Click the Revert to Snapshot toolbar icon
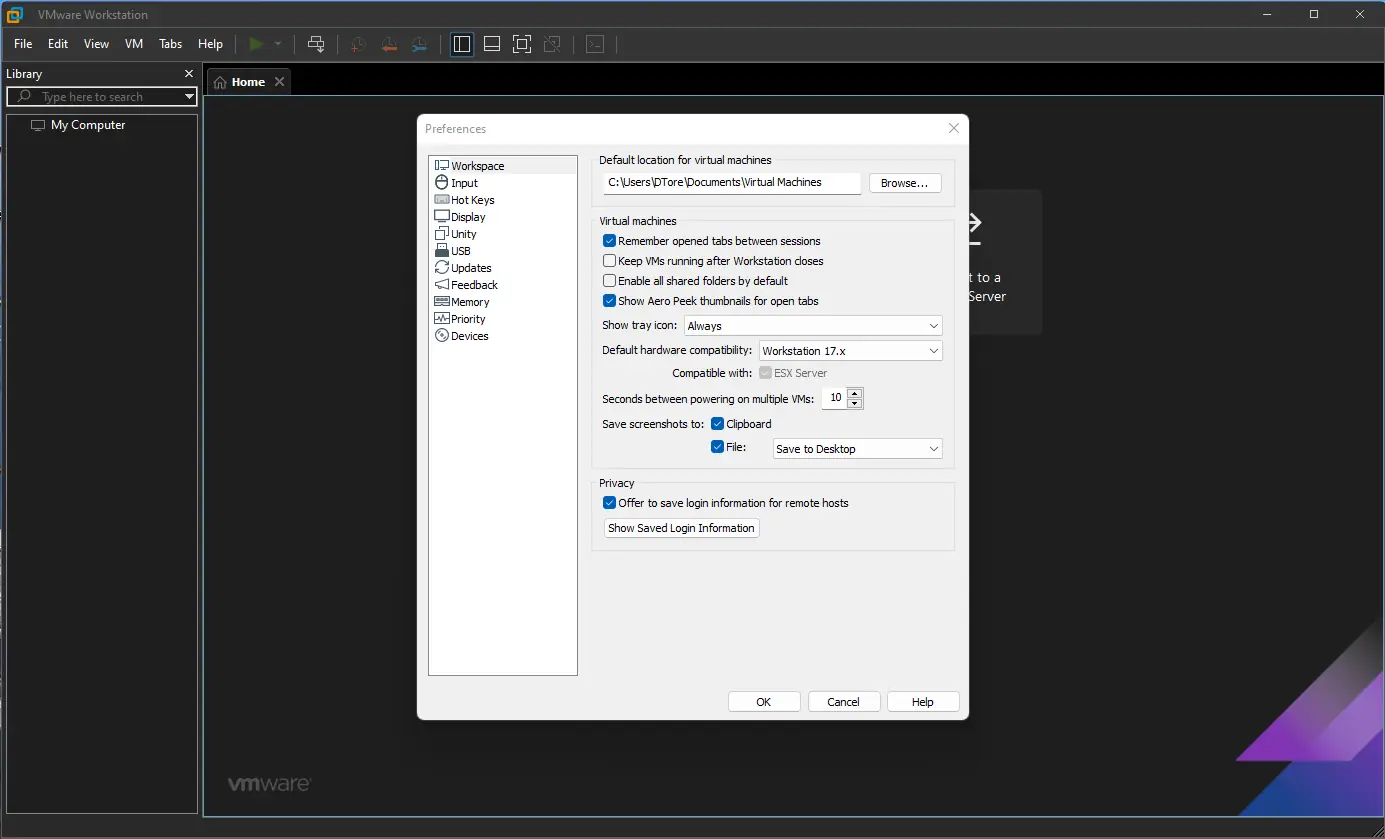The height and width of the screenshot is (839, 1385). tap(389, 44)
